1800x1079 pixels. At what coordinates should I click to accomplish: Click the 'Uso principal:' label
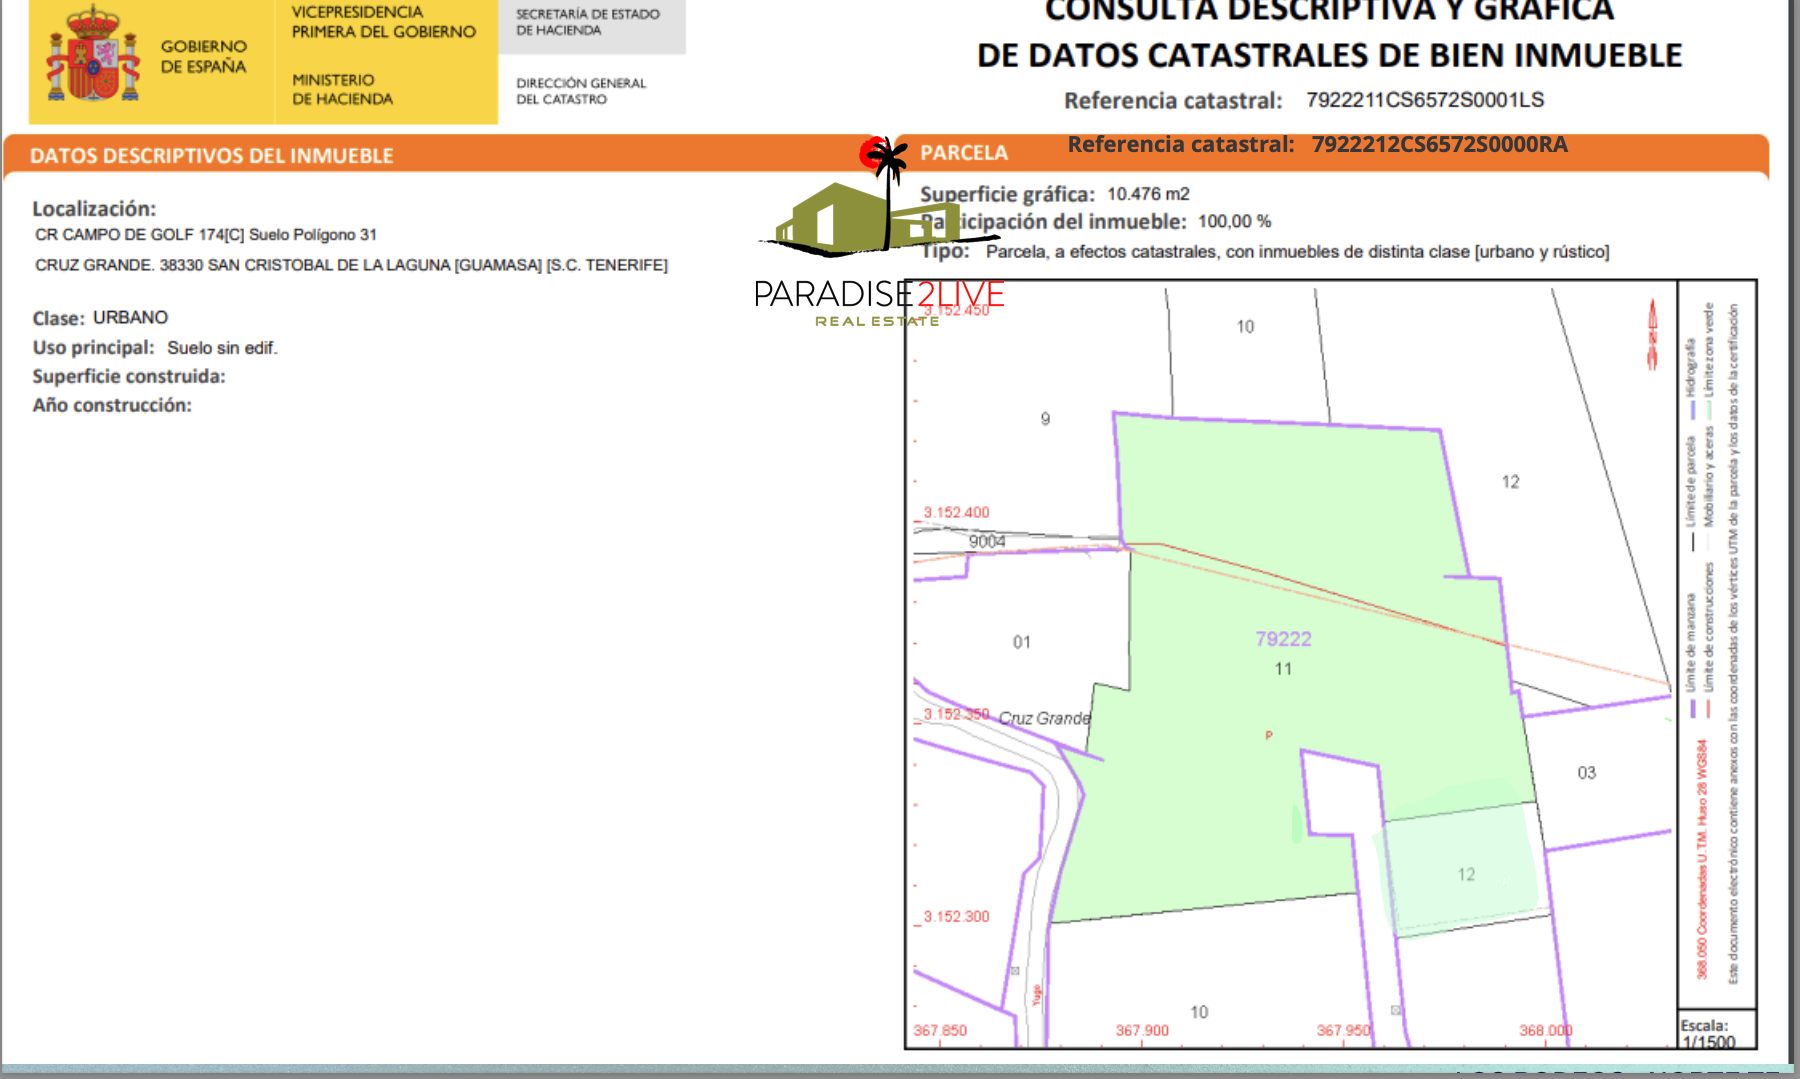(x=93, y=347)
